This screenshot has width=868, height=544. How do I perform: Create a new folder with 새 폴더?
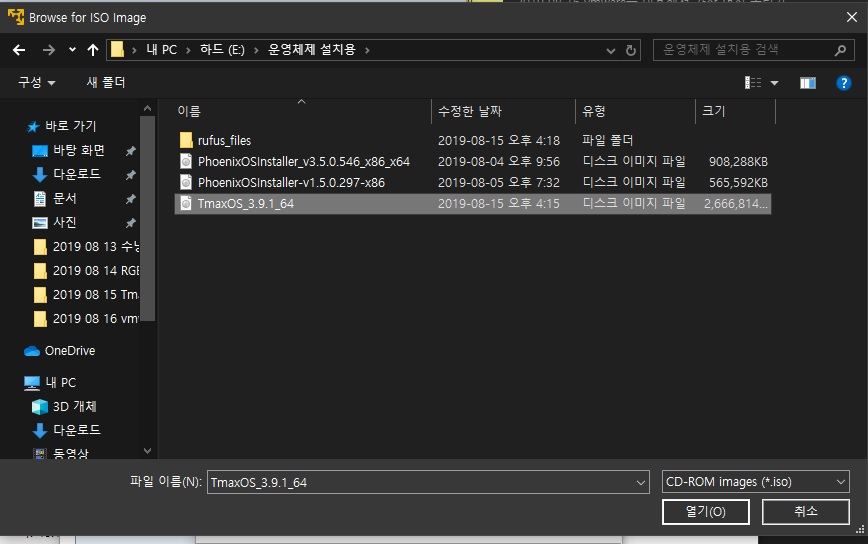(105, 82)
